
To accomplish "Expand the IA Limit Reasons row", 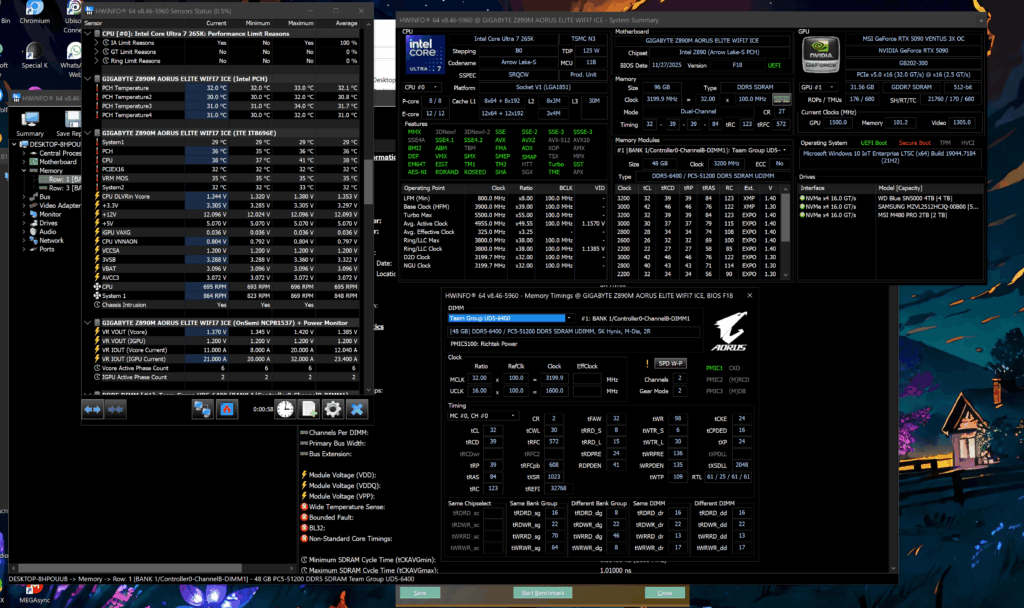I will [x=97, y=42].
